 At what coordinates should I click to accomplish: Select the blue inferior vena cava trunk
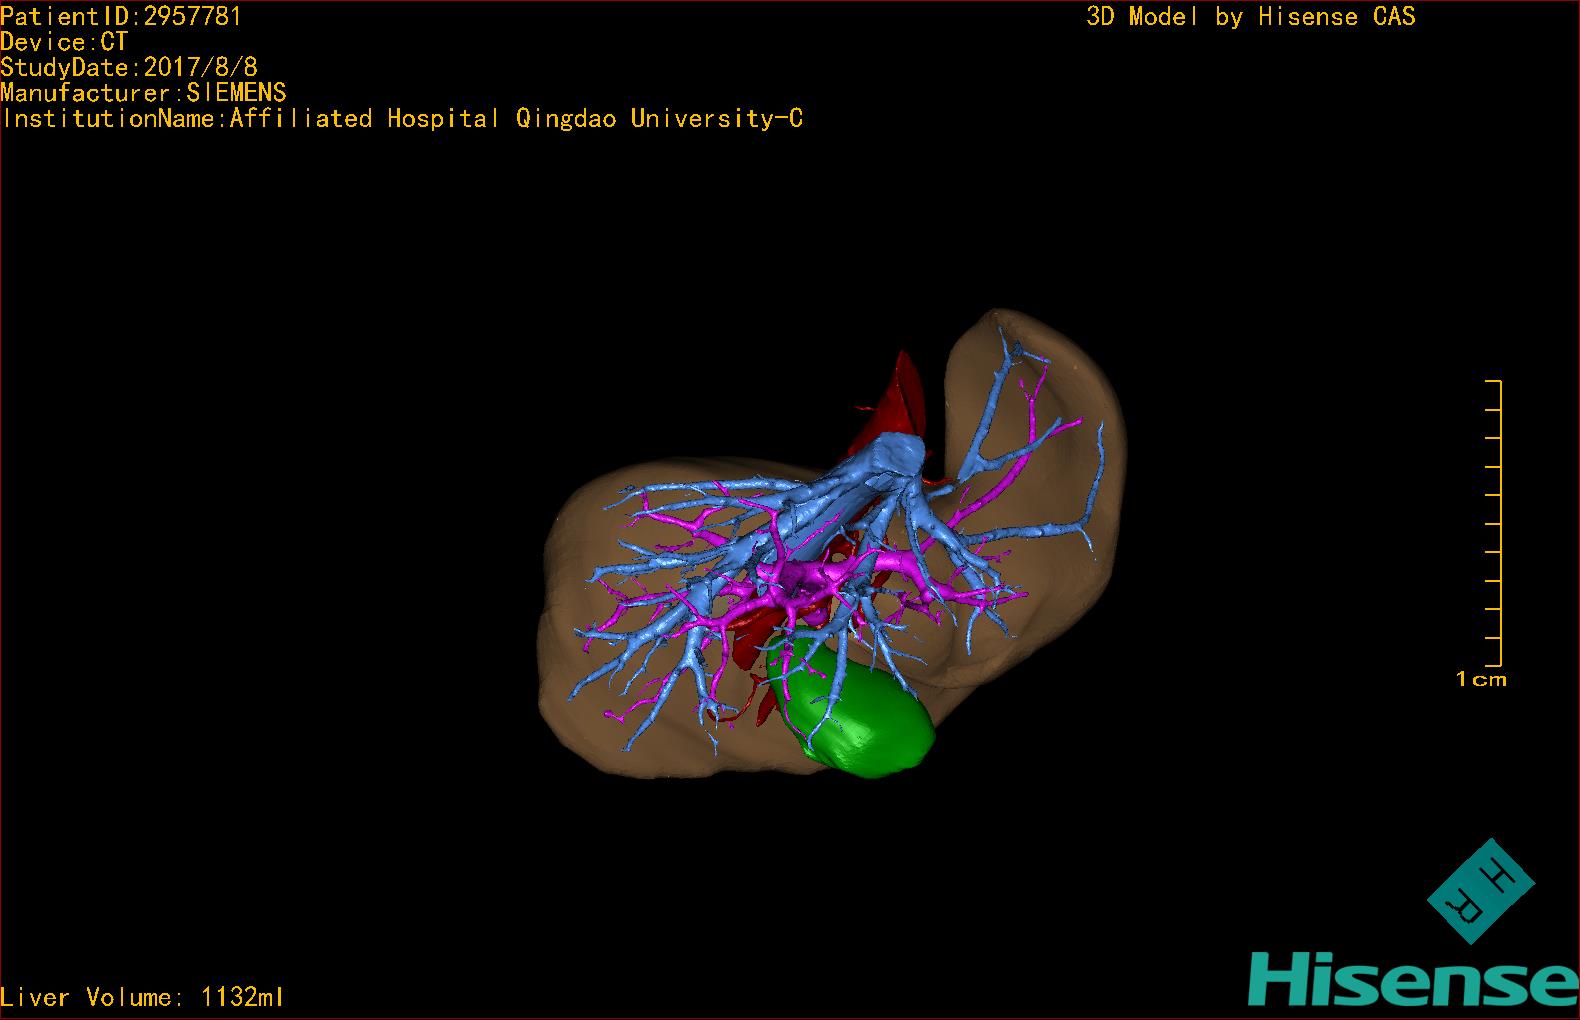[893, 462]
